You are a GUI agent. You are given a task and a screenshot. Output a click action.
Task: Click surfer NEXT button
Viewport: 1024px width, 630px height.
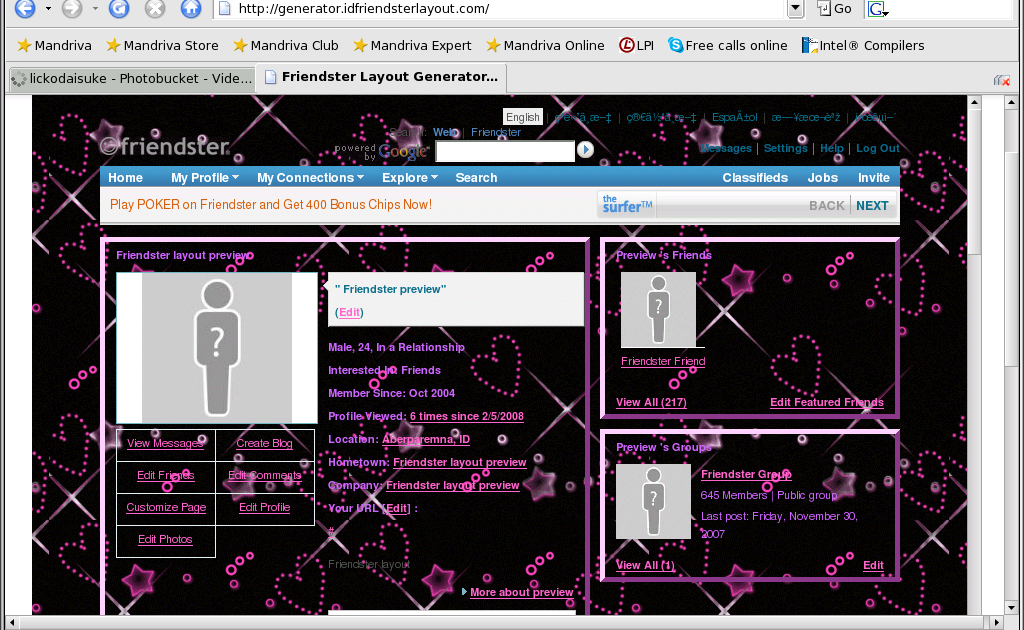coord(872,206)
